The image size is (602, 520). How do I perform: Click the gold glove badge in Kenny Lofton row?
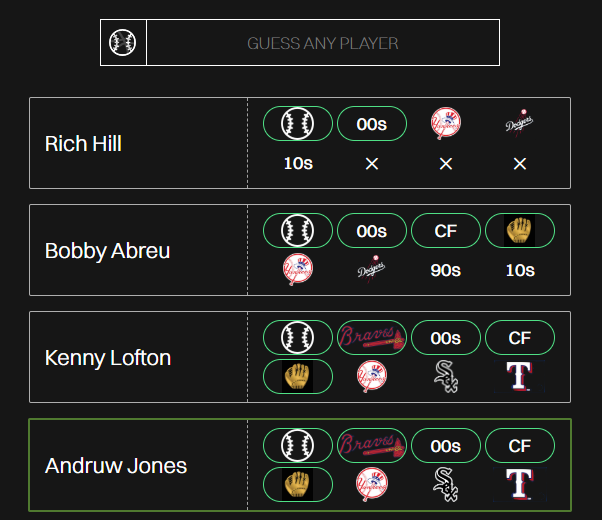(298, 377)
